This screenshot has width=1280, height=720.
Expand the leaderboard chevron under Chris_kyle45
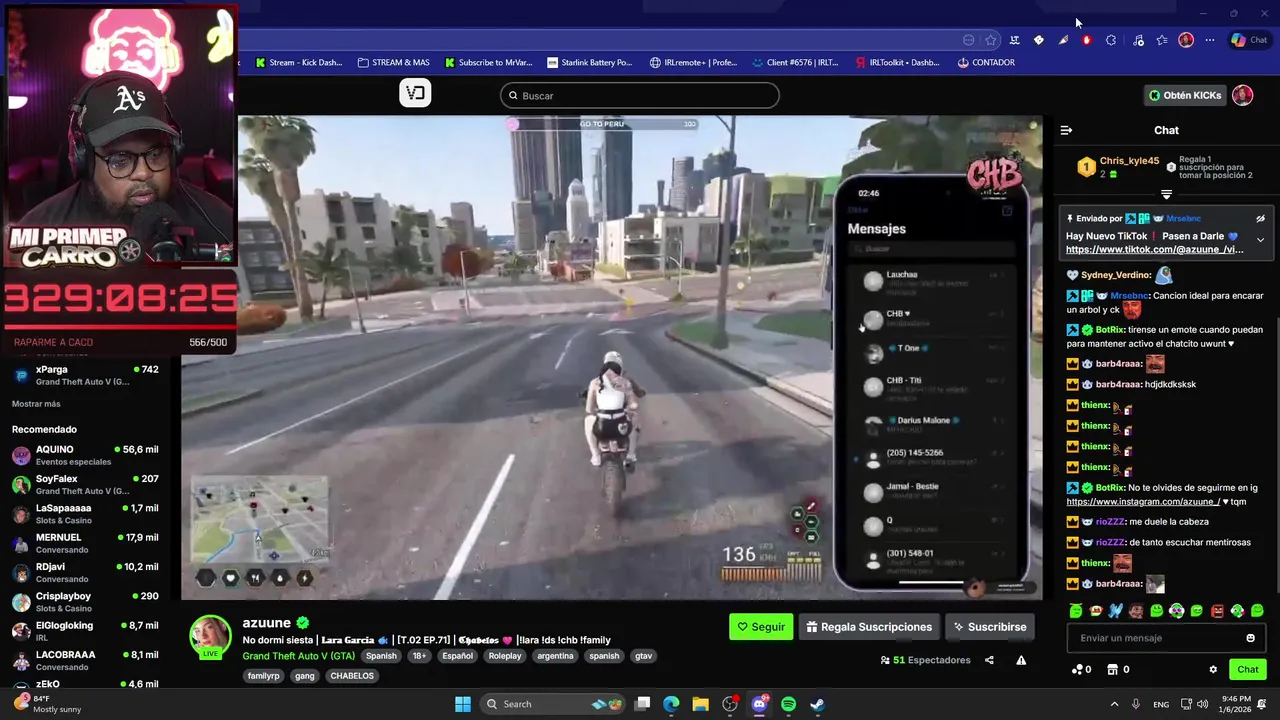click(1166, 195)
